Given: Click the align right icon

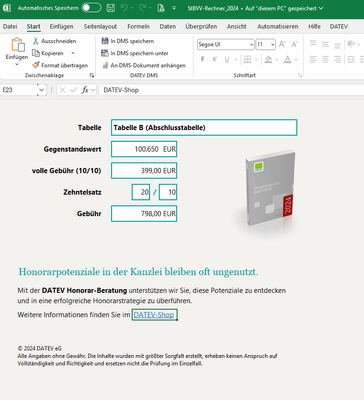Looking at the screenshot, I should tap(338, 60).
